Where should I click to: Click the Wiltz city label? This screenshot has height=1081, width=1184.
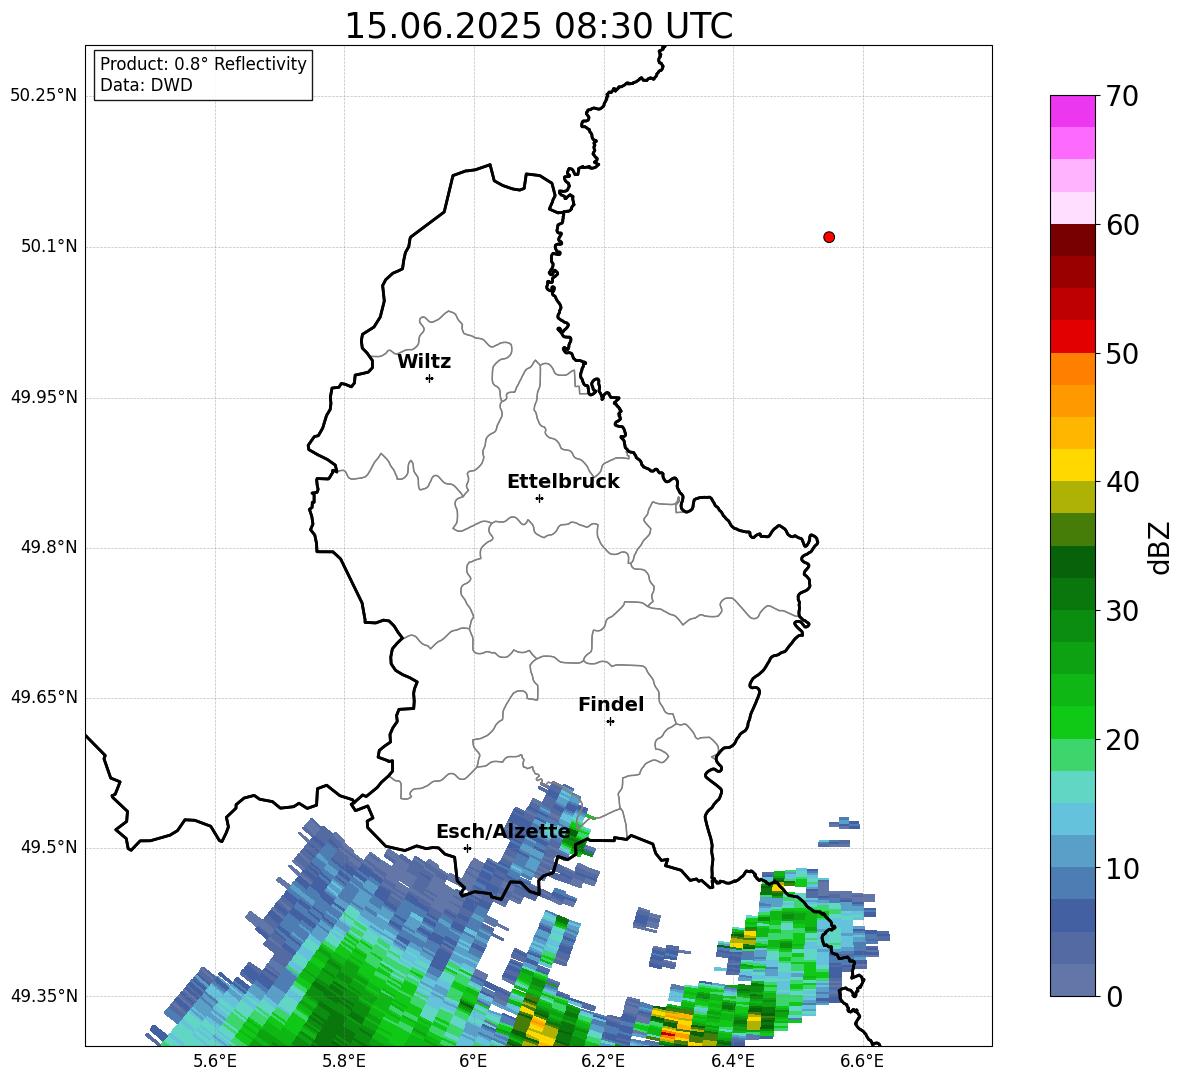pyautogui.click(x=424, y=362)
